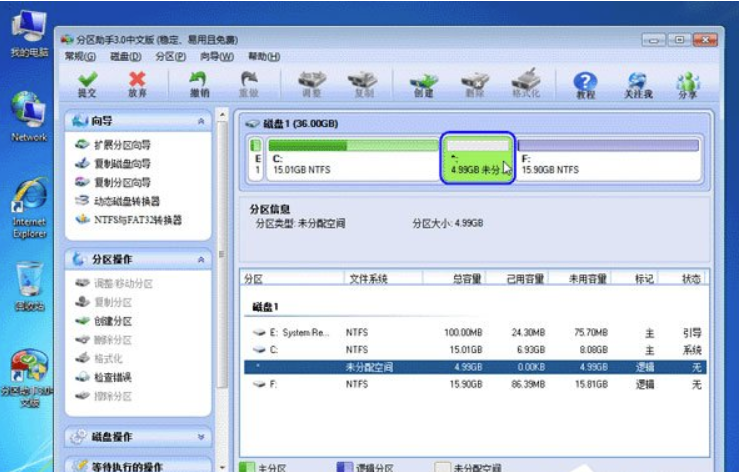Click the 提交 (commit) toolbar icon
This screenshot has height=472, width=739.
[x=87, y=84]
